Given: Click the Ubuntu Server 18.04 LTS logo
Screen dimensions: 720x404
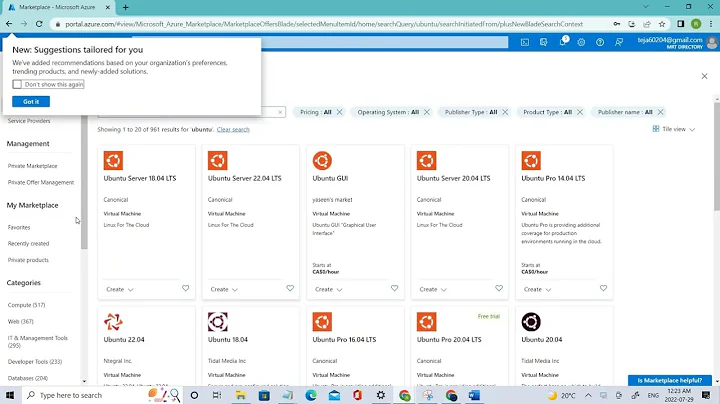Looking at the screenshot, I should pos(113,161).
